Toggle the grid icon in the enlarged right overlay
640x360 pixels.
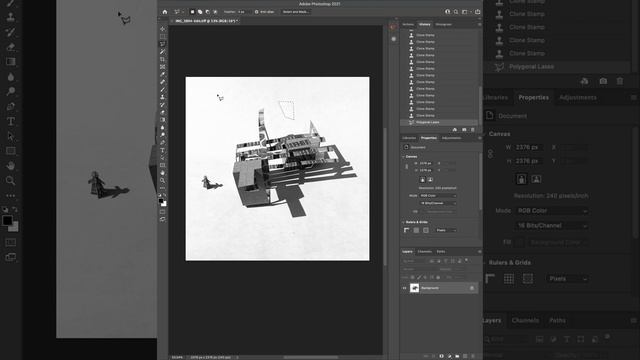pyautogui.click(x=509, y=279)
